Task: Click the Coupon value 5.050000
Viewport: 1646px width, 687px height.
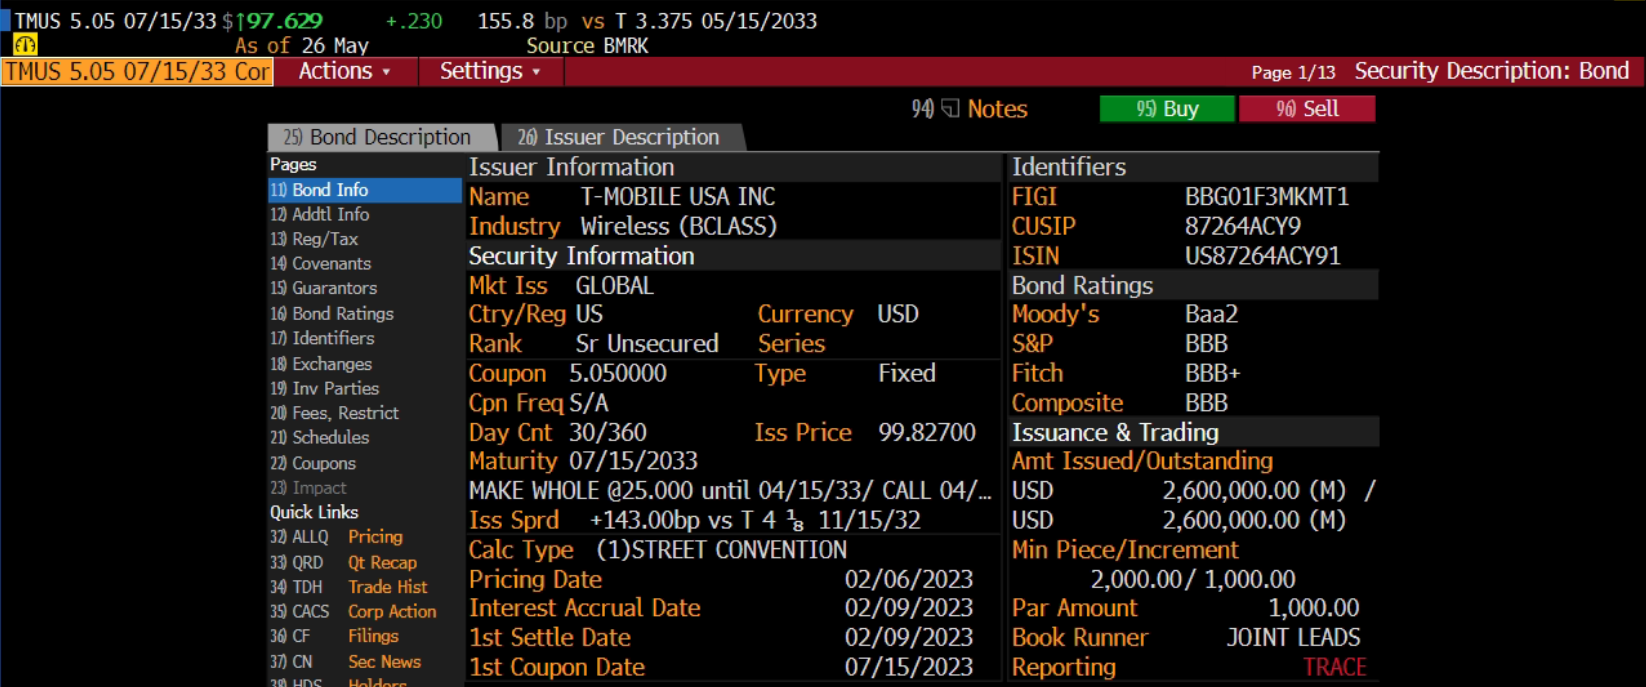Action: point(618,373)
